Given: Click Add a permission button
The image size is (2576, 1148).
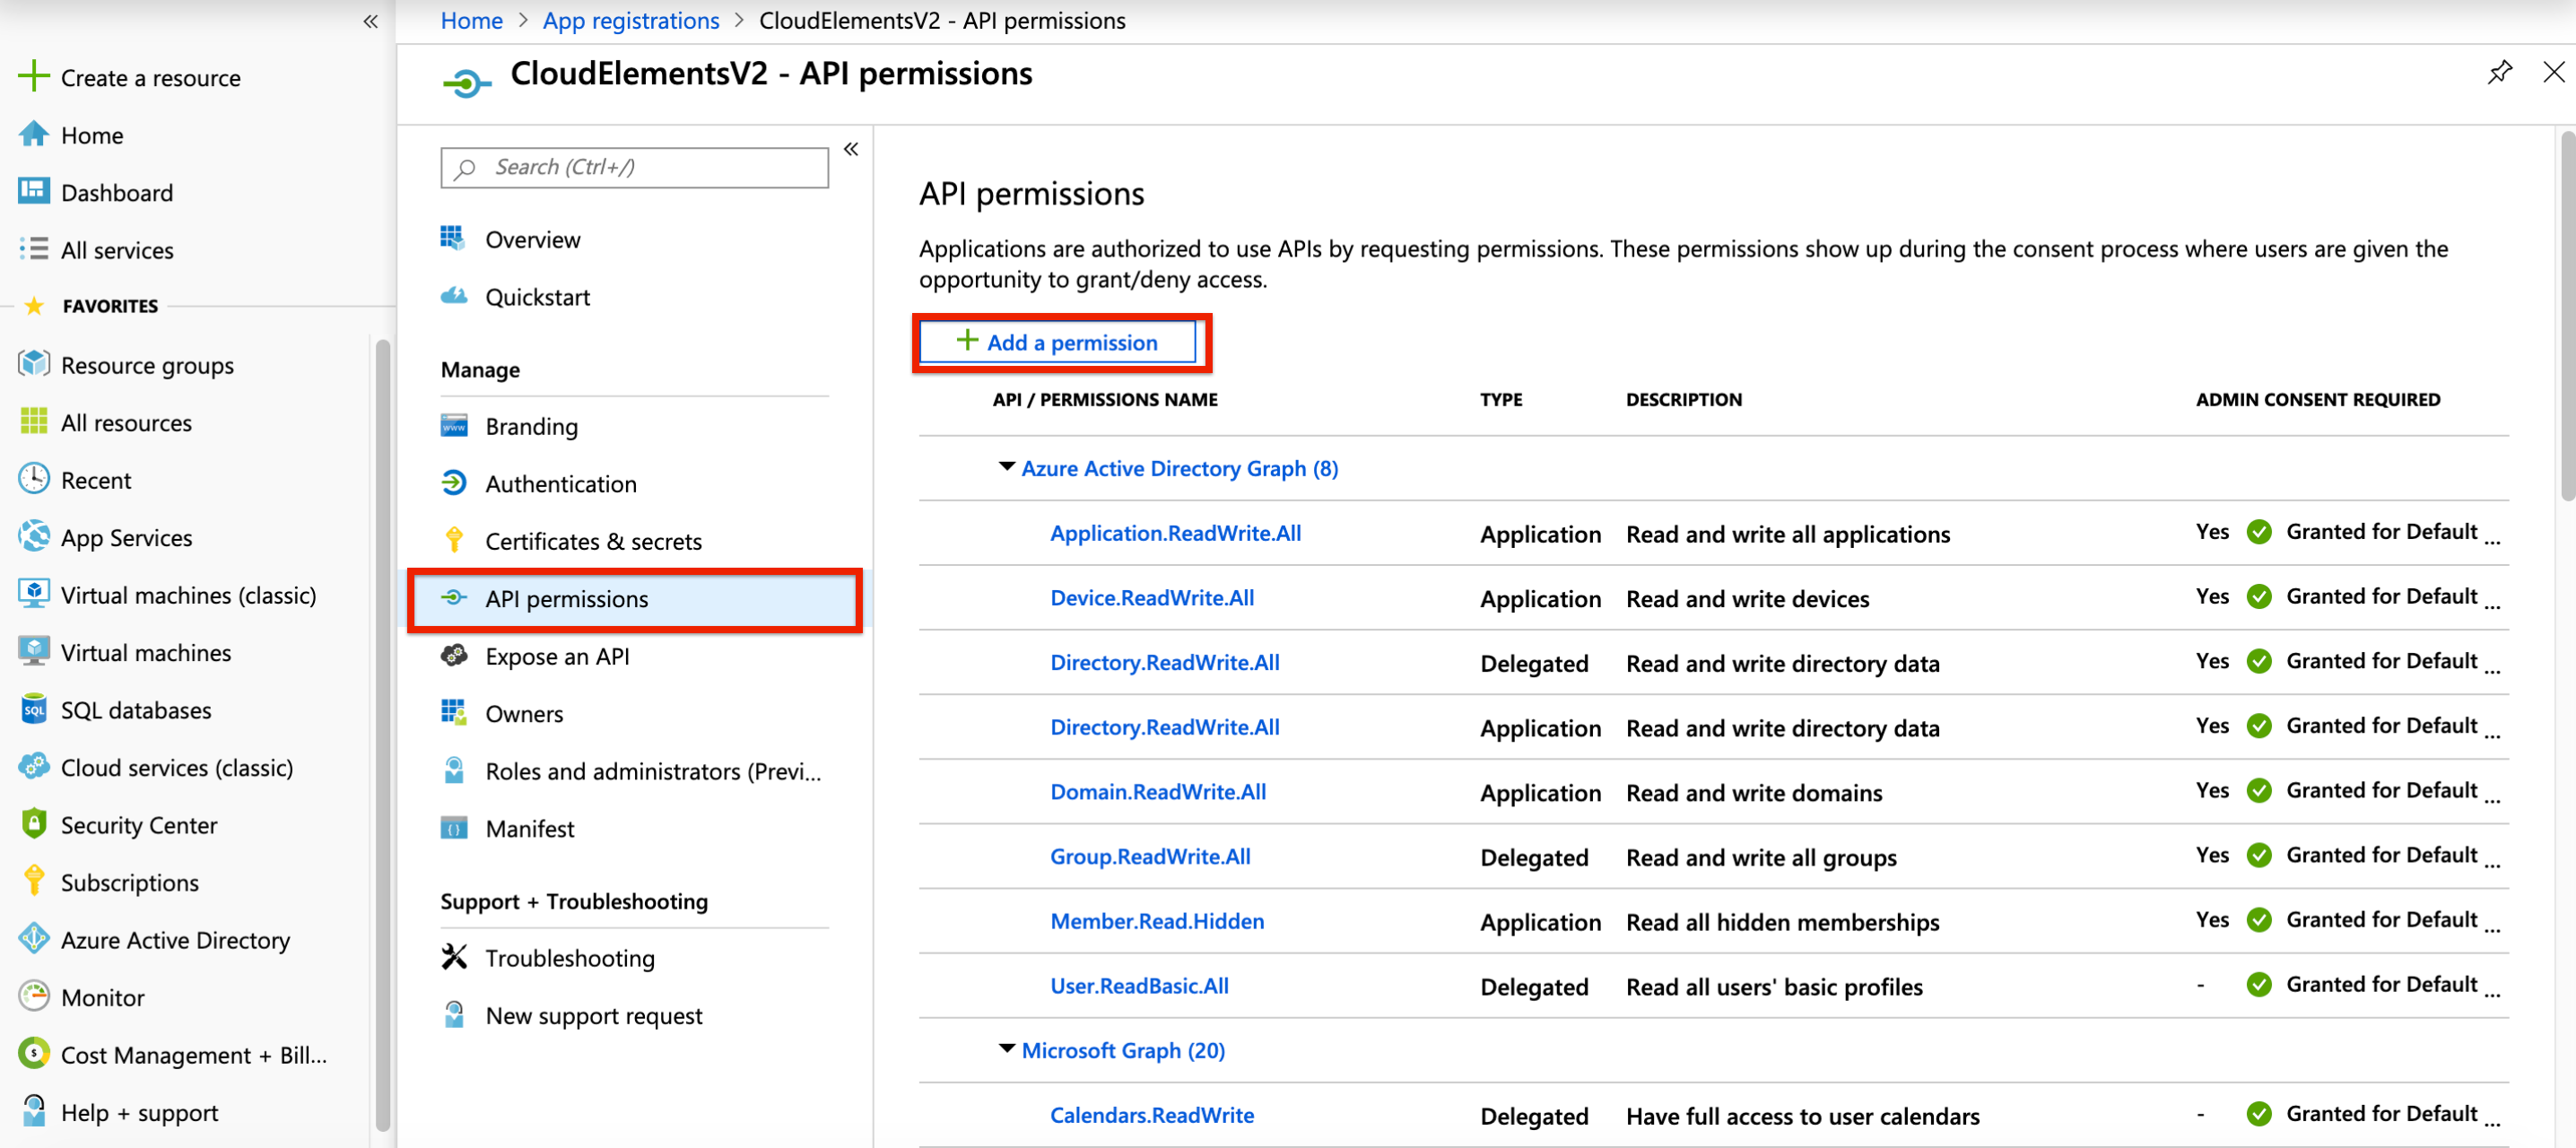Looking at the screenshot, I should [x=1058, y=342].
